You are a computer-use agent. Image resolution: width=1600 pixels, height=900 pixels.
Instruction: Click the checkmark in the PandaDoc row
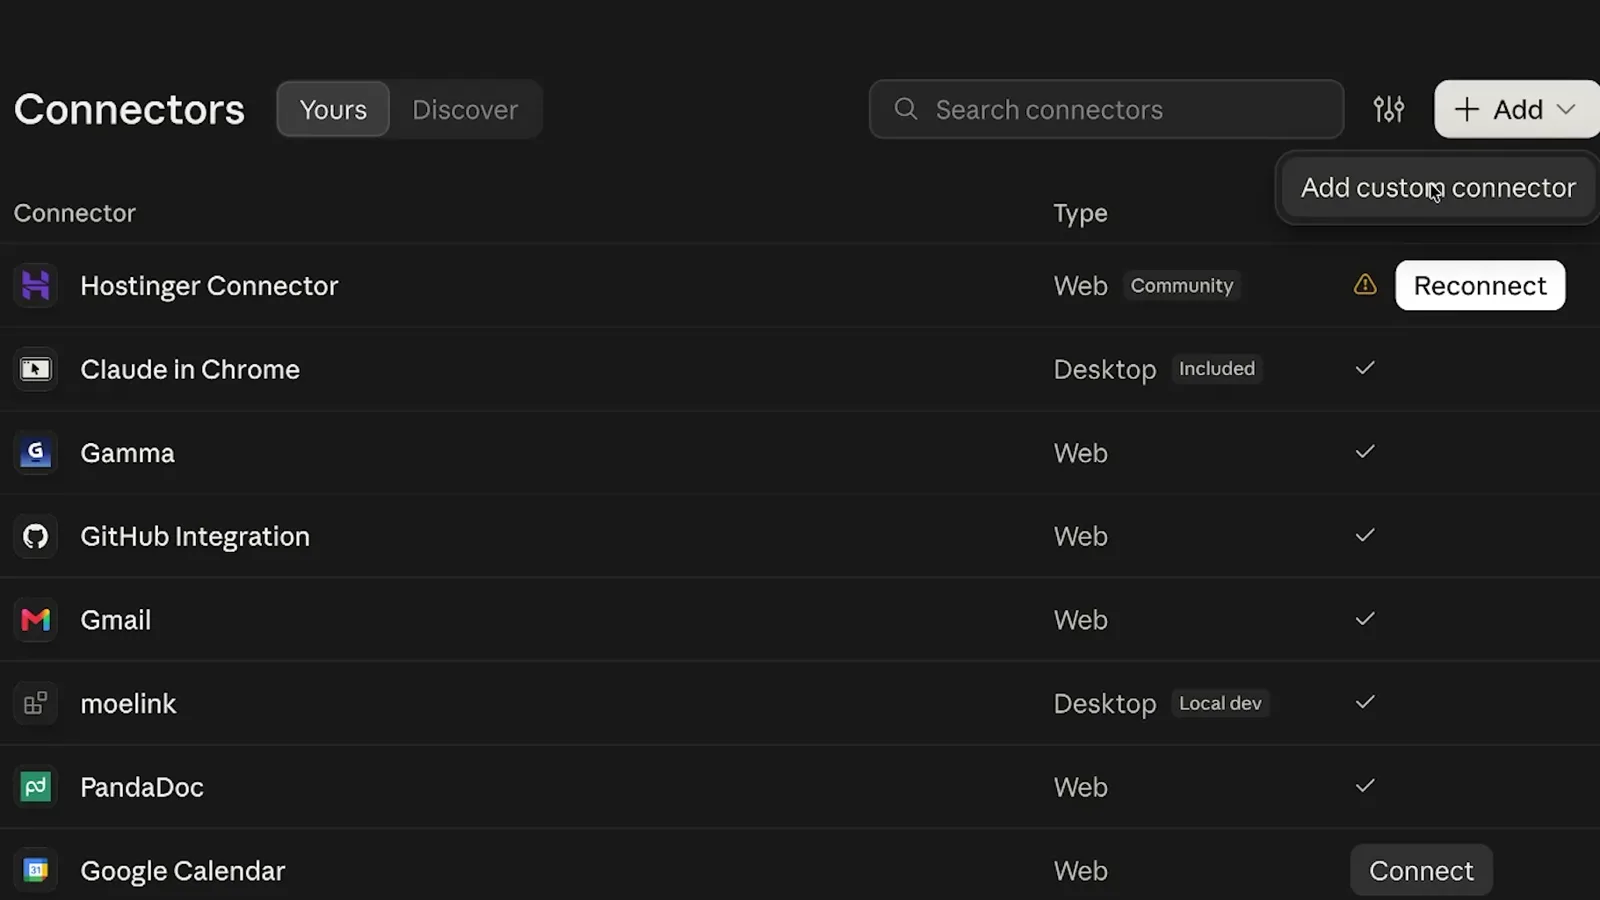[x=1365, y=786]
